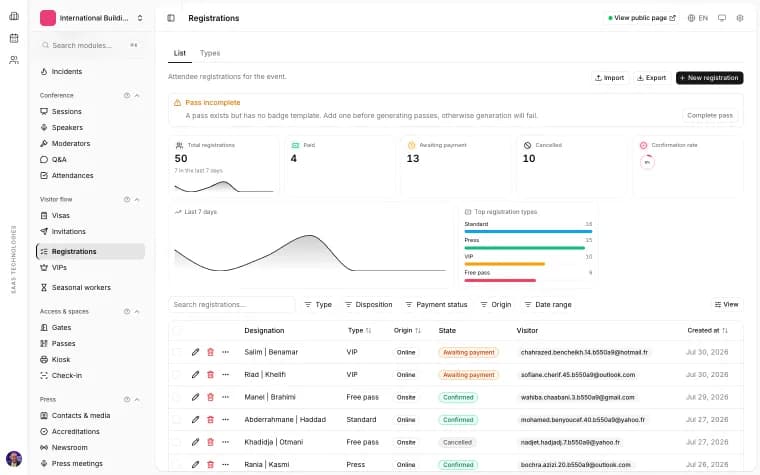Viewport: 760px width, 475px height.
Task: Click the New registration button
Action: [x=709, y=78]
